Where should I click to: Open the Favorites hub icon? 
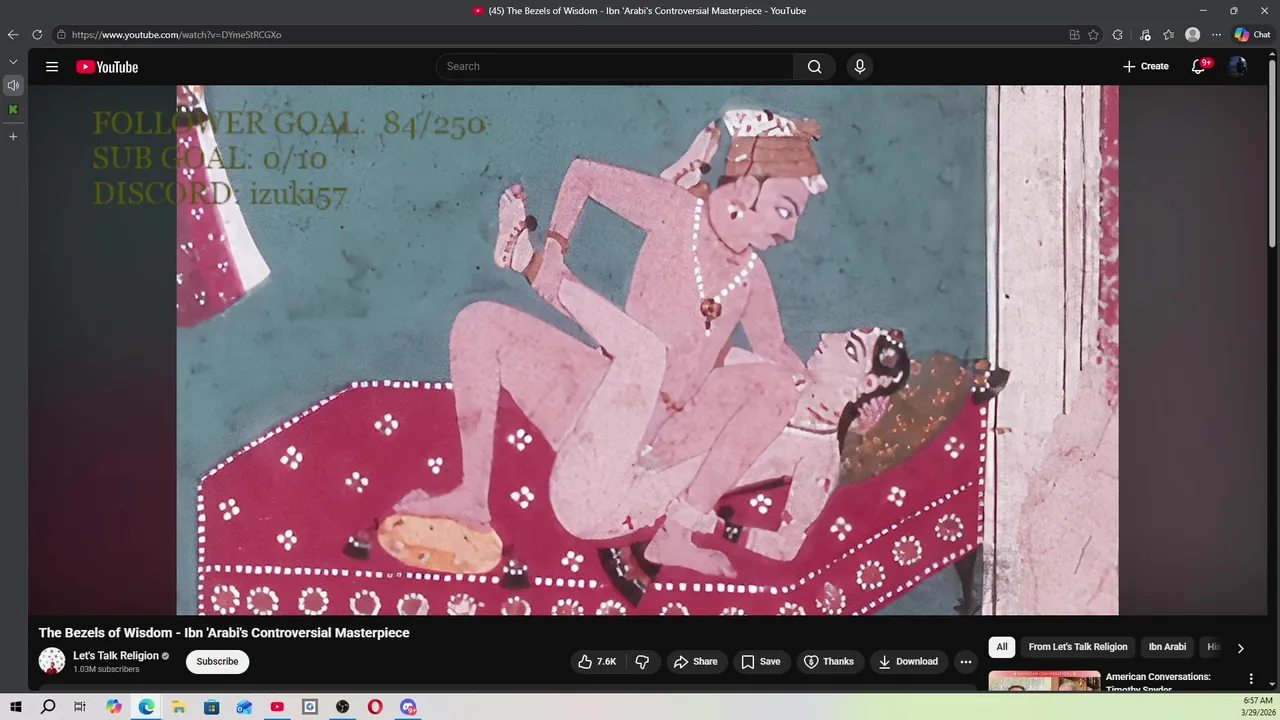coord(1168,35)
